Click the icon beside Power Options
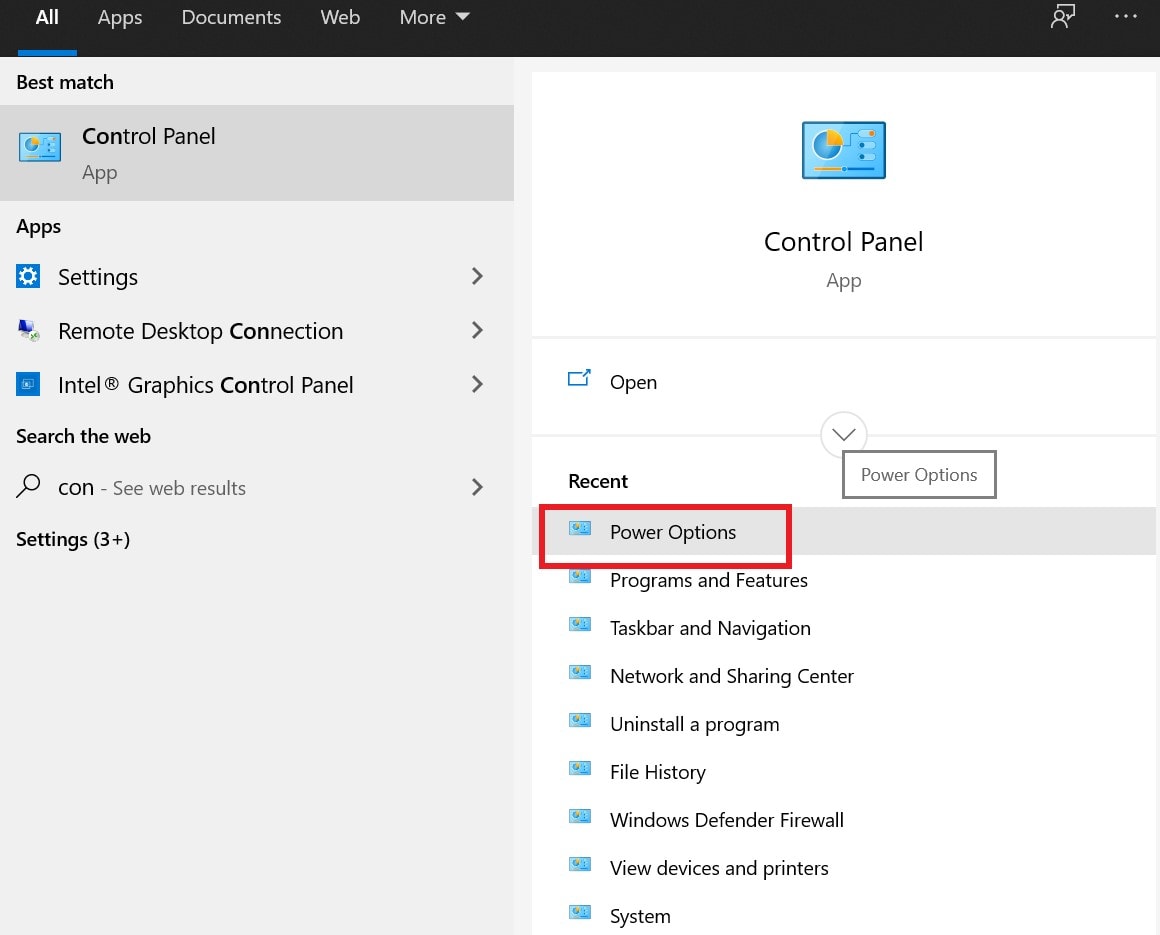Viewport: 1160px width, 935px height. (x=579, y=528)
